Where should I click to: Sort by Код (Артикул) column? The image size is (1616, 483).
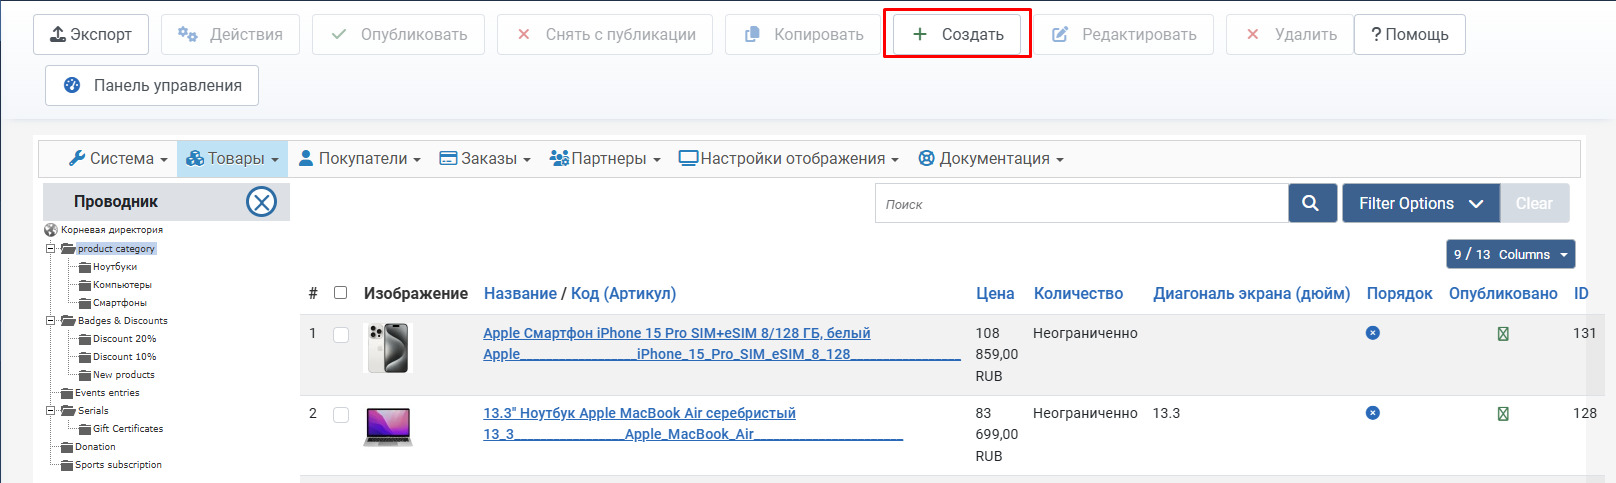623,293
